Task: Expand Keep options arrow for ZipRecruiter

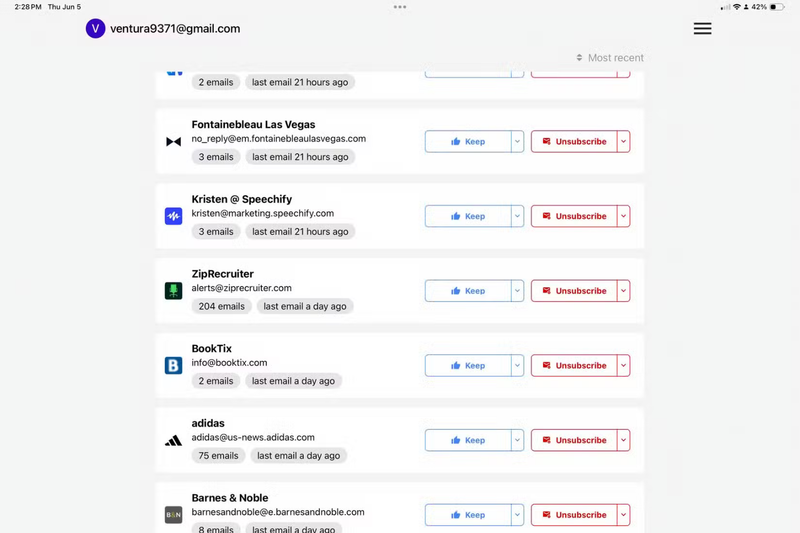Action: pyautogui.click(x=517, y=291)
